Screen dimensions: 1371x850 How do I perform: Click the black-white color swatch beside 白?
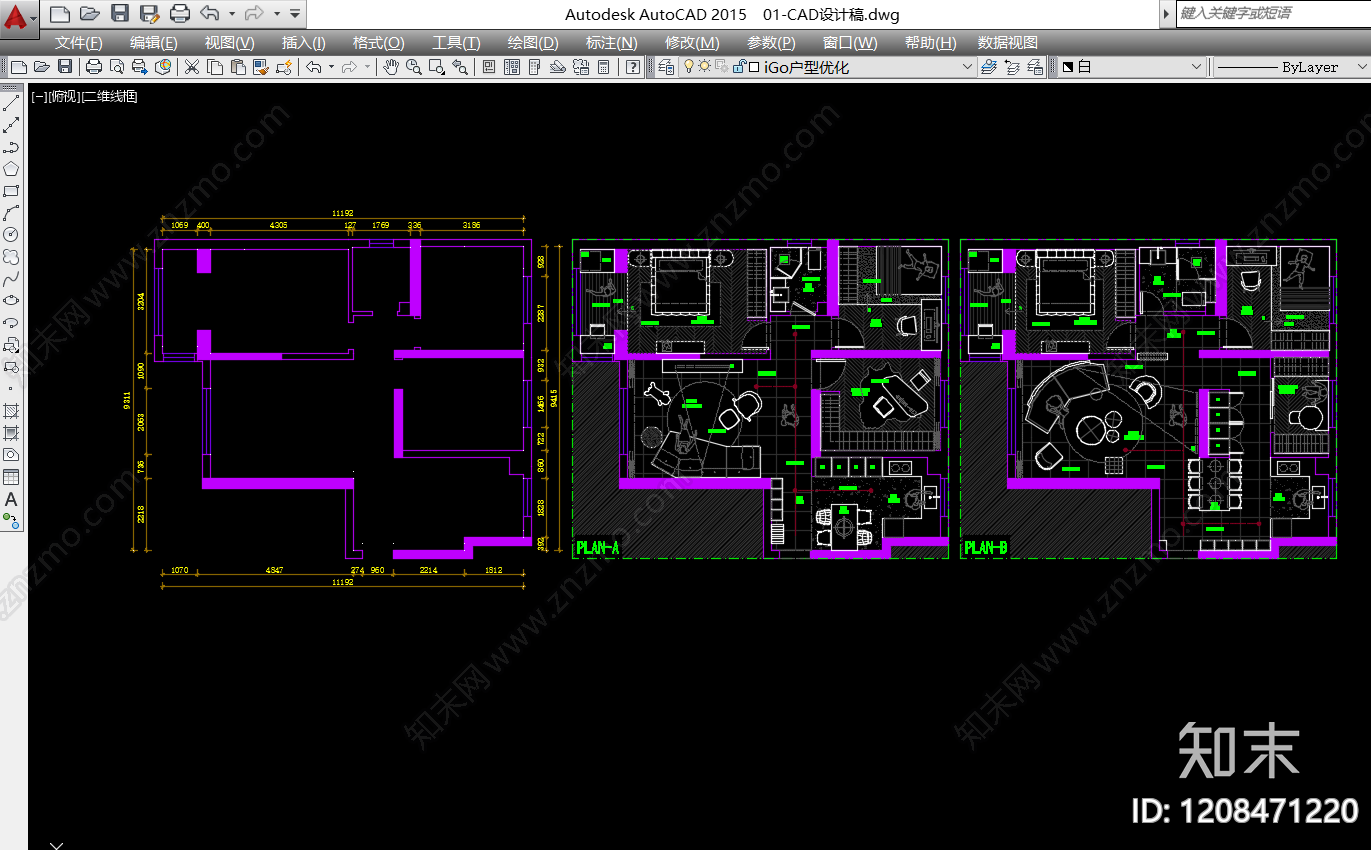click(x=1068, y=67)
